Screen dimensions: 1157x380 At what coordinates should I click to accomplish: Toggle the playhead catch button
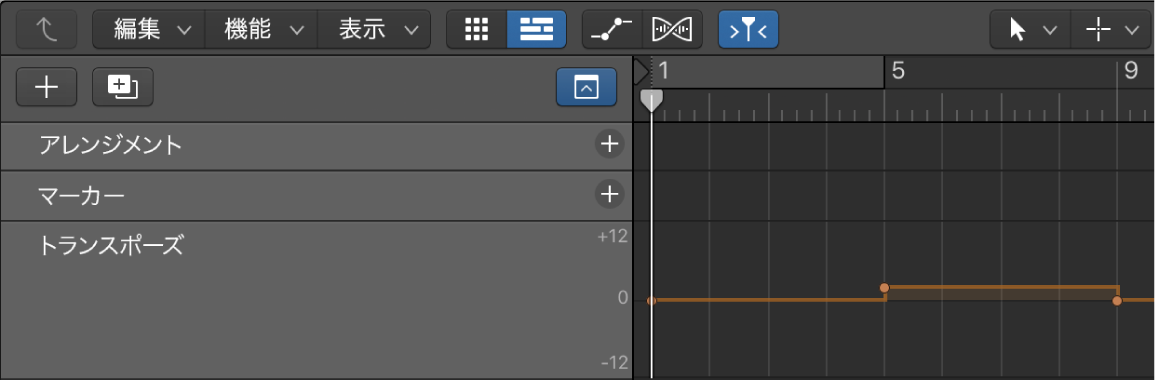tap(748, 30)
